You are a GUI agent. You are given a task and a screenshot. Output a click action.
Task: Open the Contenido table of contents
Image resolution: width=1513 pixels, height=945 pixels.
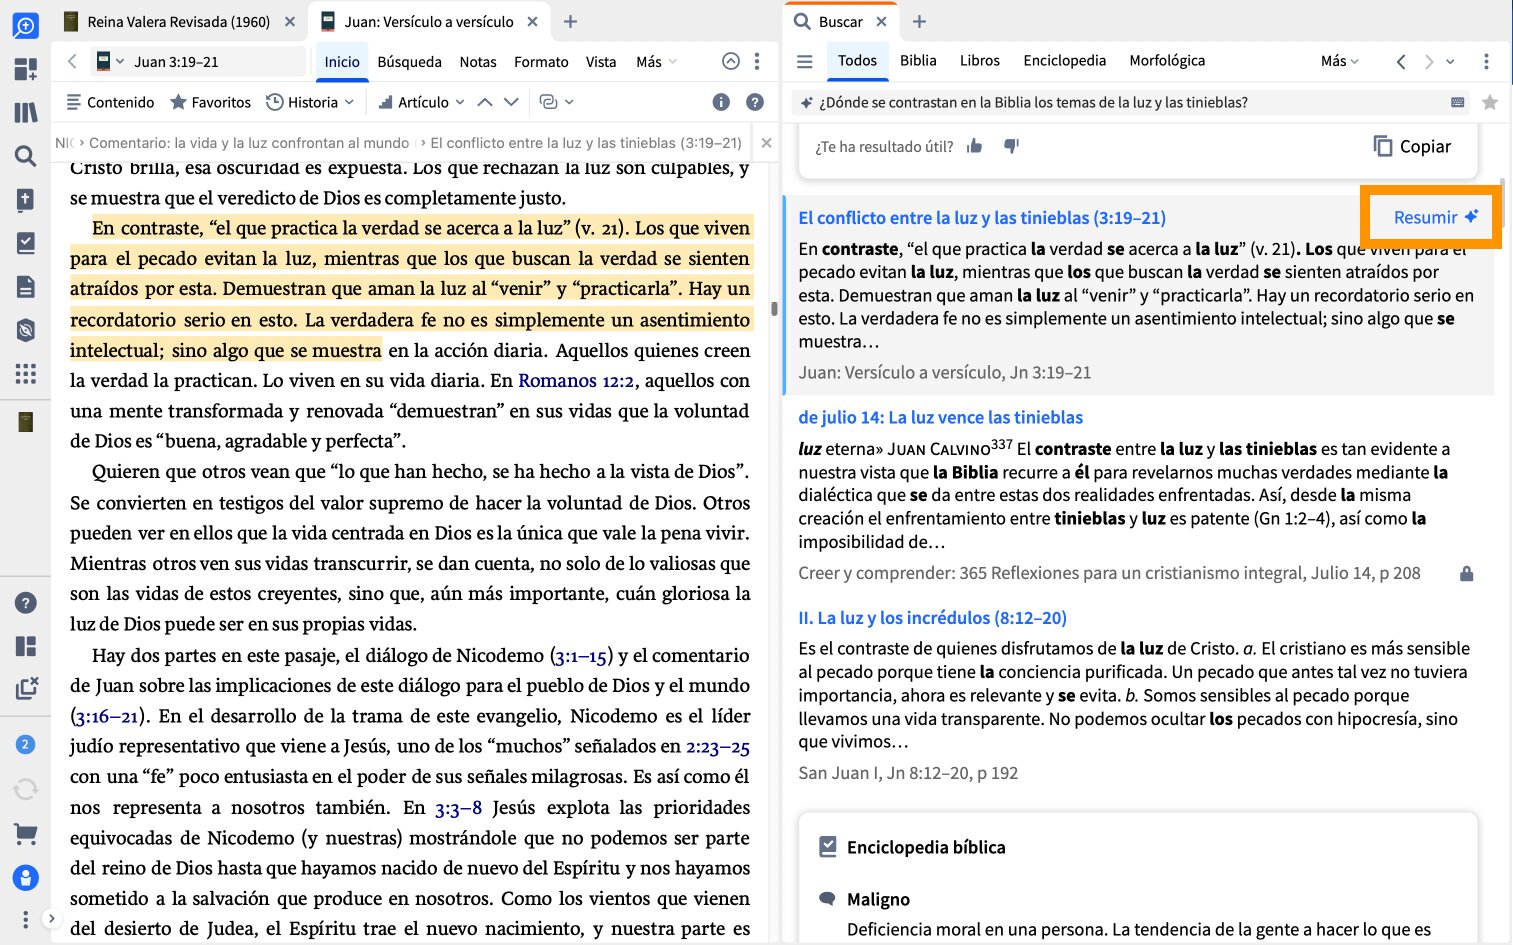tap(110, 102)
